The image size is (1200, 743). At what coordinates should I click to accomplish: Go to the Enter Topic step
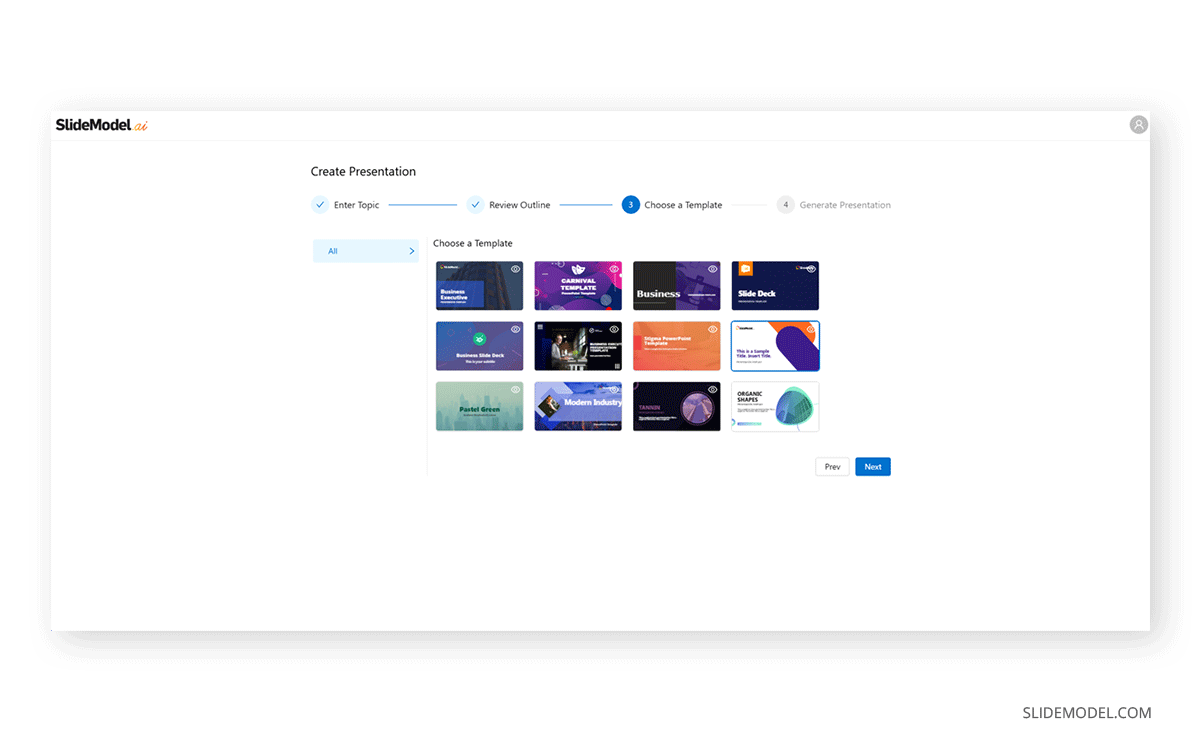pyautogui.click(x=356, y=205)
